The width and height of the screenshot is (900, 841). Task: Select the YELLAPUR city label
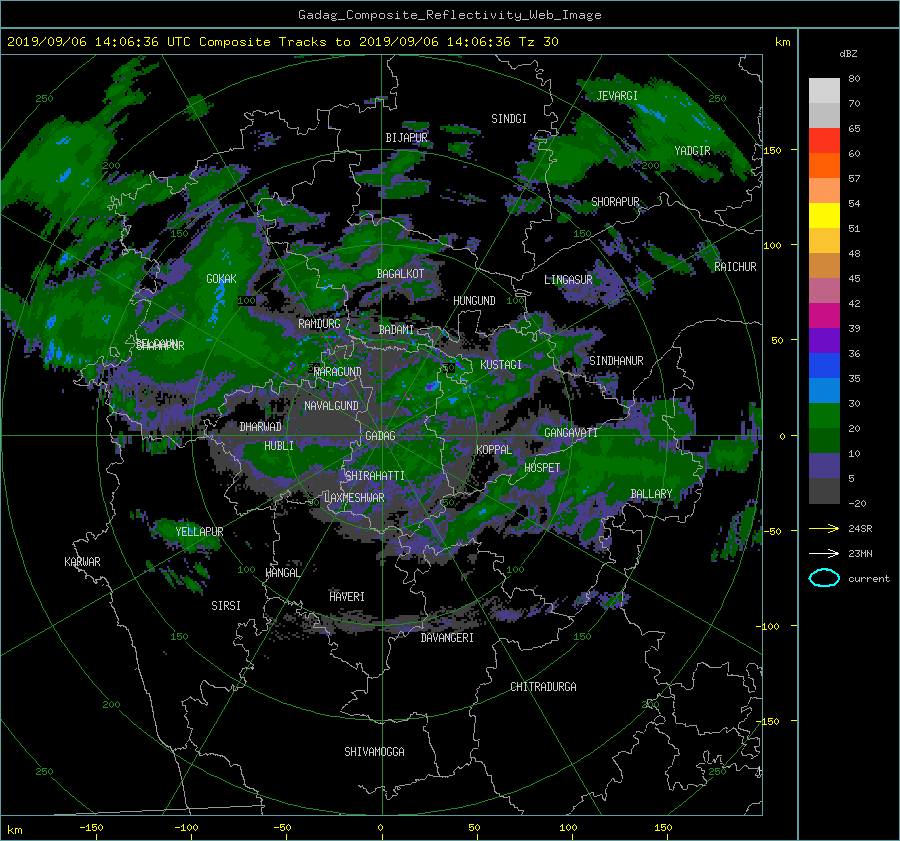199,532
